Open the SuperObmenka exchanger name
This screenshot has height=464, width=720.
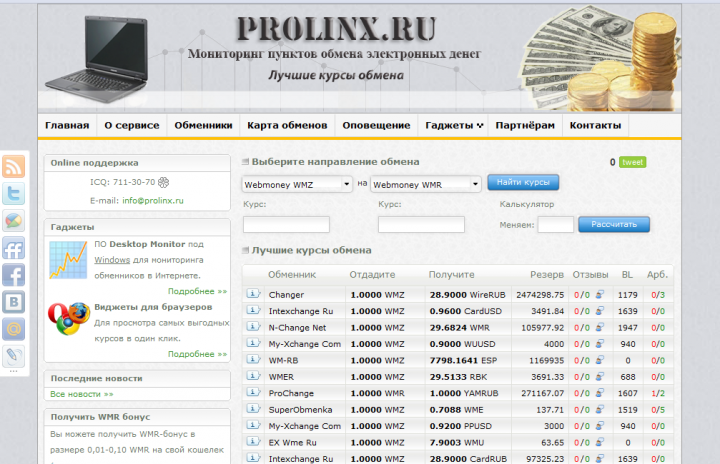300,410
